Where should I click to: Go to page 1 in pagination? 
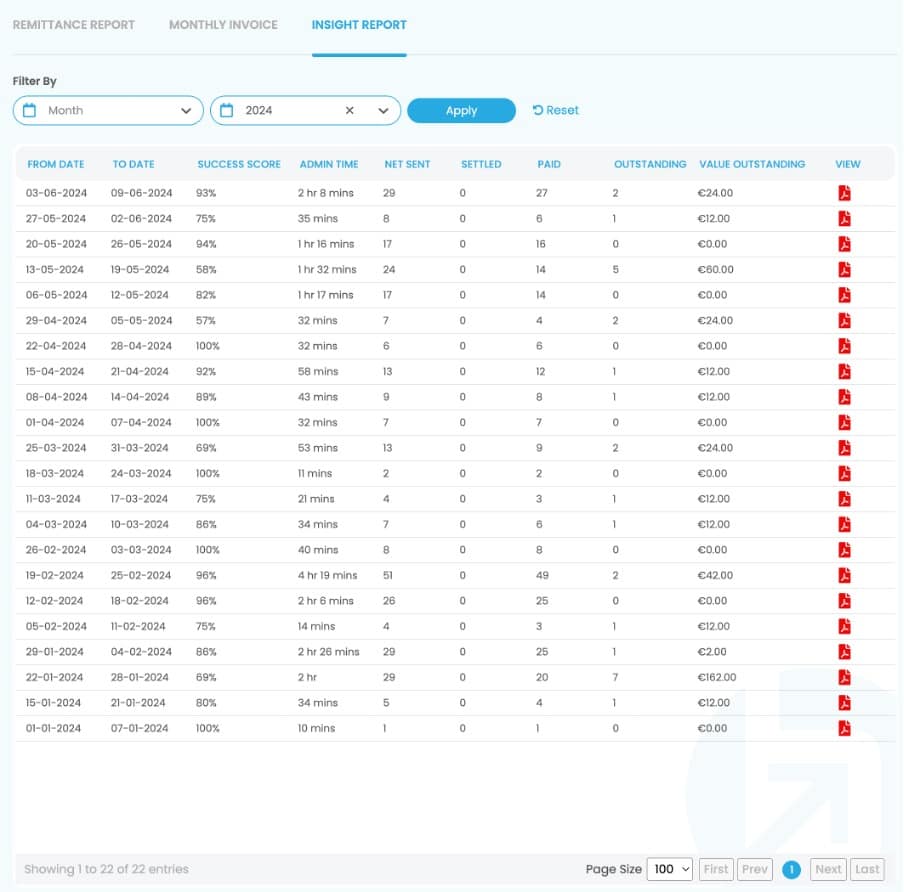(x=791, y=869)
